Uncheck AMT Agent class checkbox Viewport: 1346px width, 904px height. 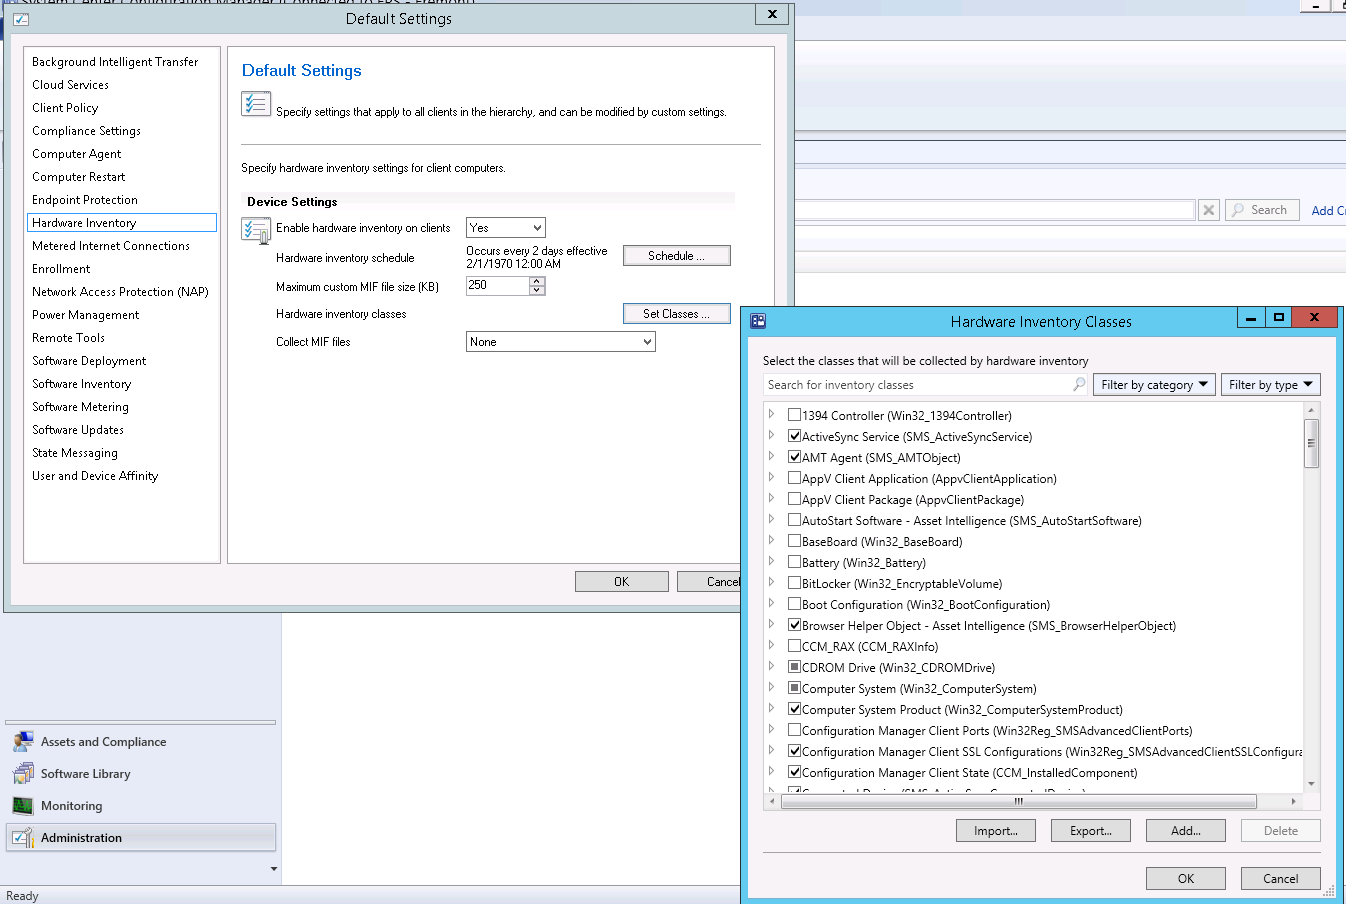794,457
